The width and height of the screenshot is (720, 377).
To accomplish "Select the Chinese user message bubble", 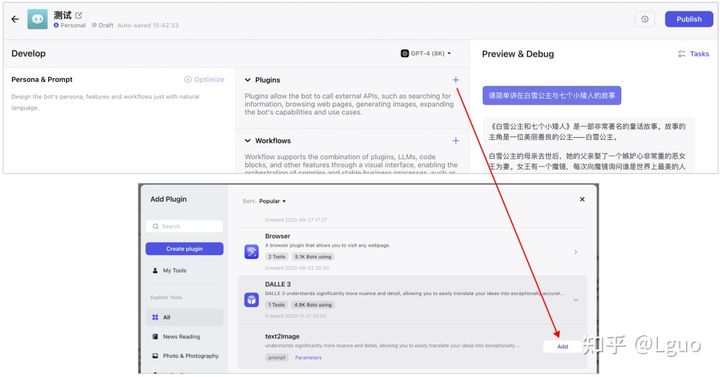I will pyautogui.click(x=551, y=96).
